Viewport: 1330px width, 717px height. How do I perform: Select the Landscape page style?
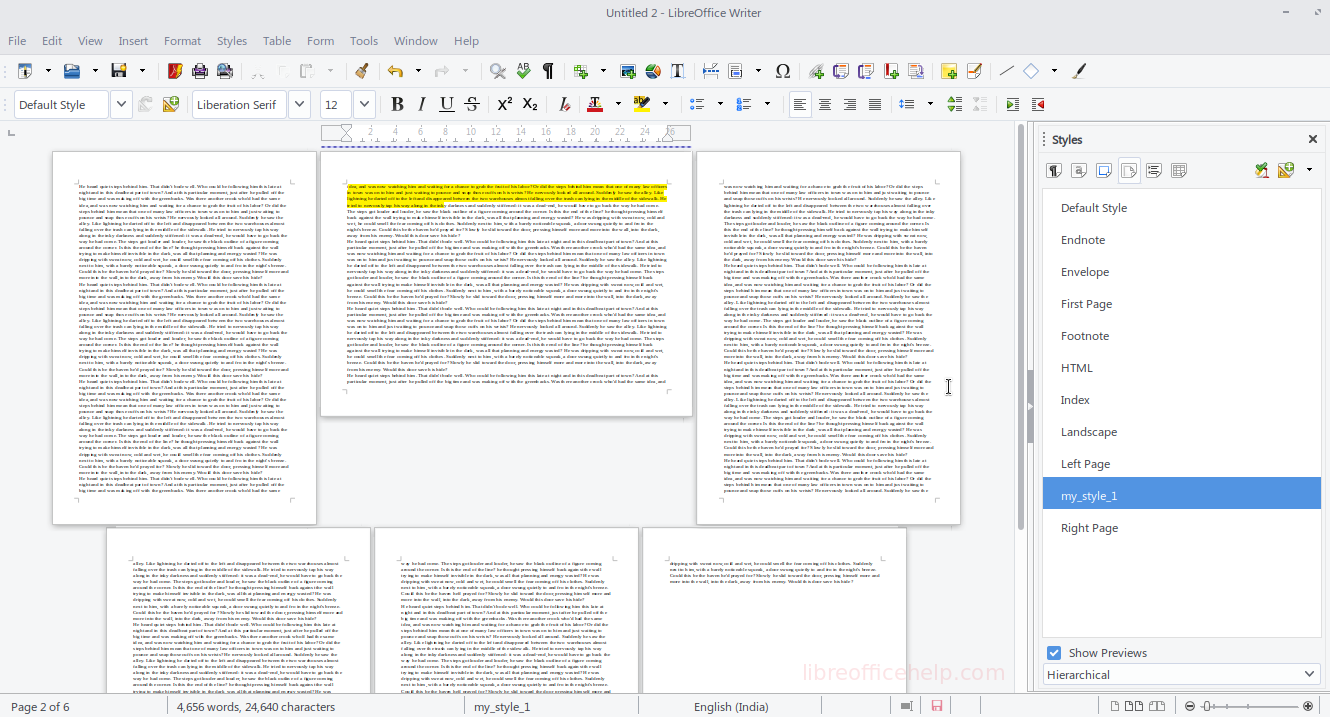click(1181, 432)
